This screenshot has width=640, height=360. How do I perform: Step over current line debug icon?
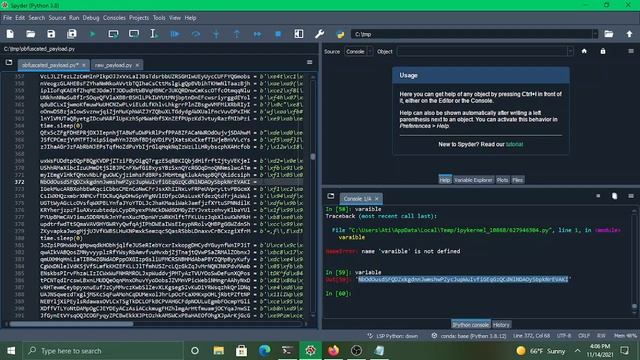(196, 34)
